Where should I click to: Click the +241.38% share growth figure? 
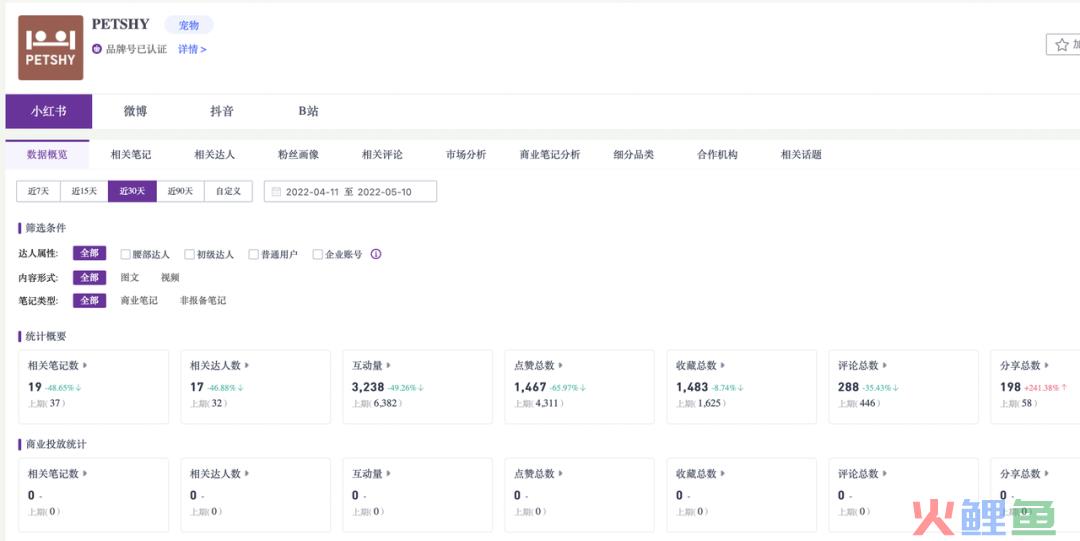click(x=1044, y=388)
